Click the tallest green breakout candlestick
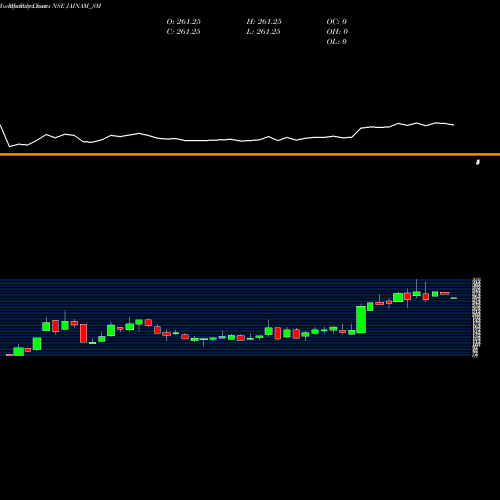This screenshot has height=500, width=500. [x=361, y=319]
